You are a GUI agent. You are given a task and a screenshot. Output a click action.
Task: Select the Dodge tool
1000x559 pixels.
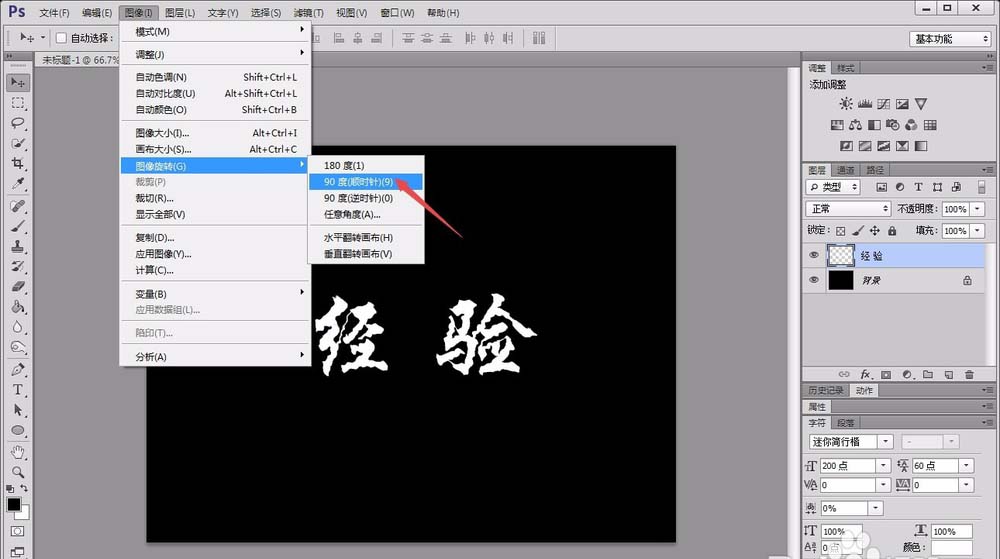pos(18,348)
